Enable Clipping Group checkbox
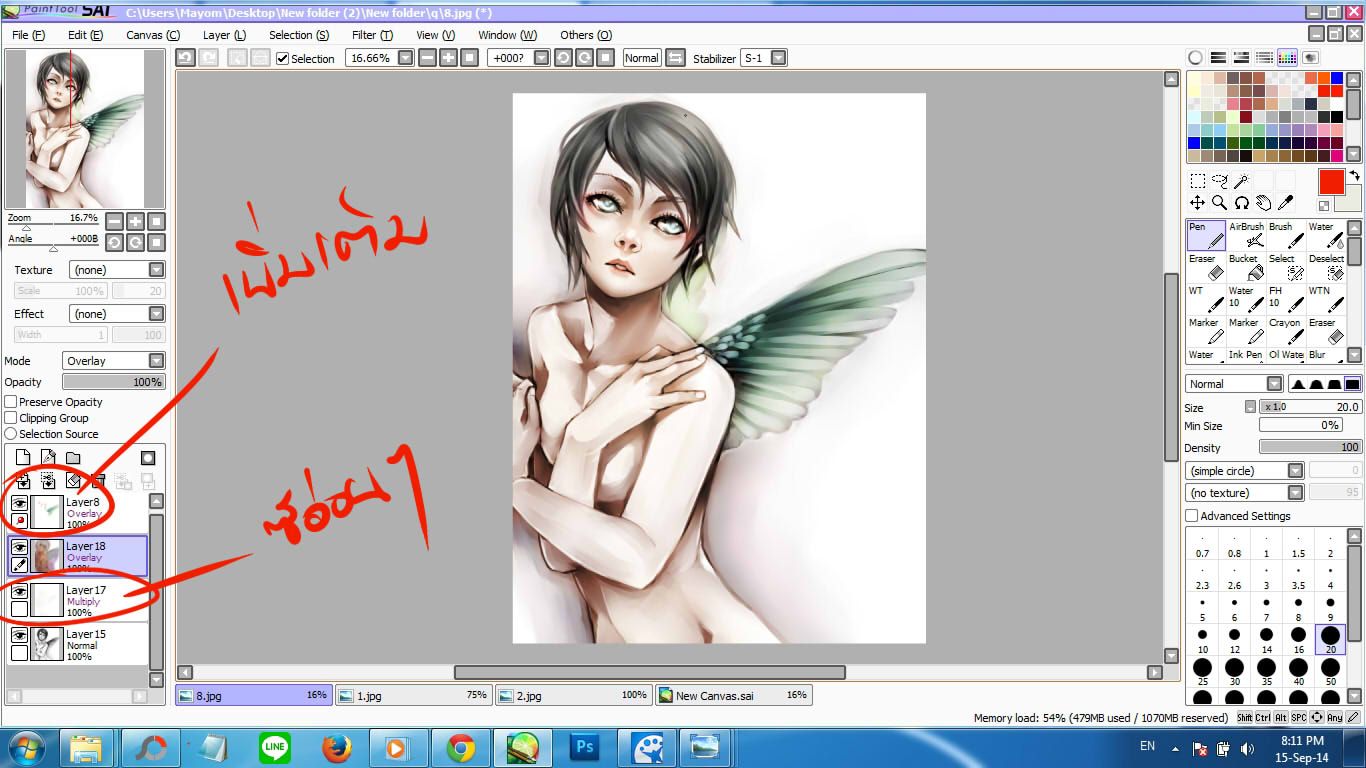This screenshot has height=768, width=1366. click(x=11, y=418)
